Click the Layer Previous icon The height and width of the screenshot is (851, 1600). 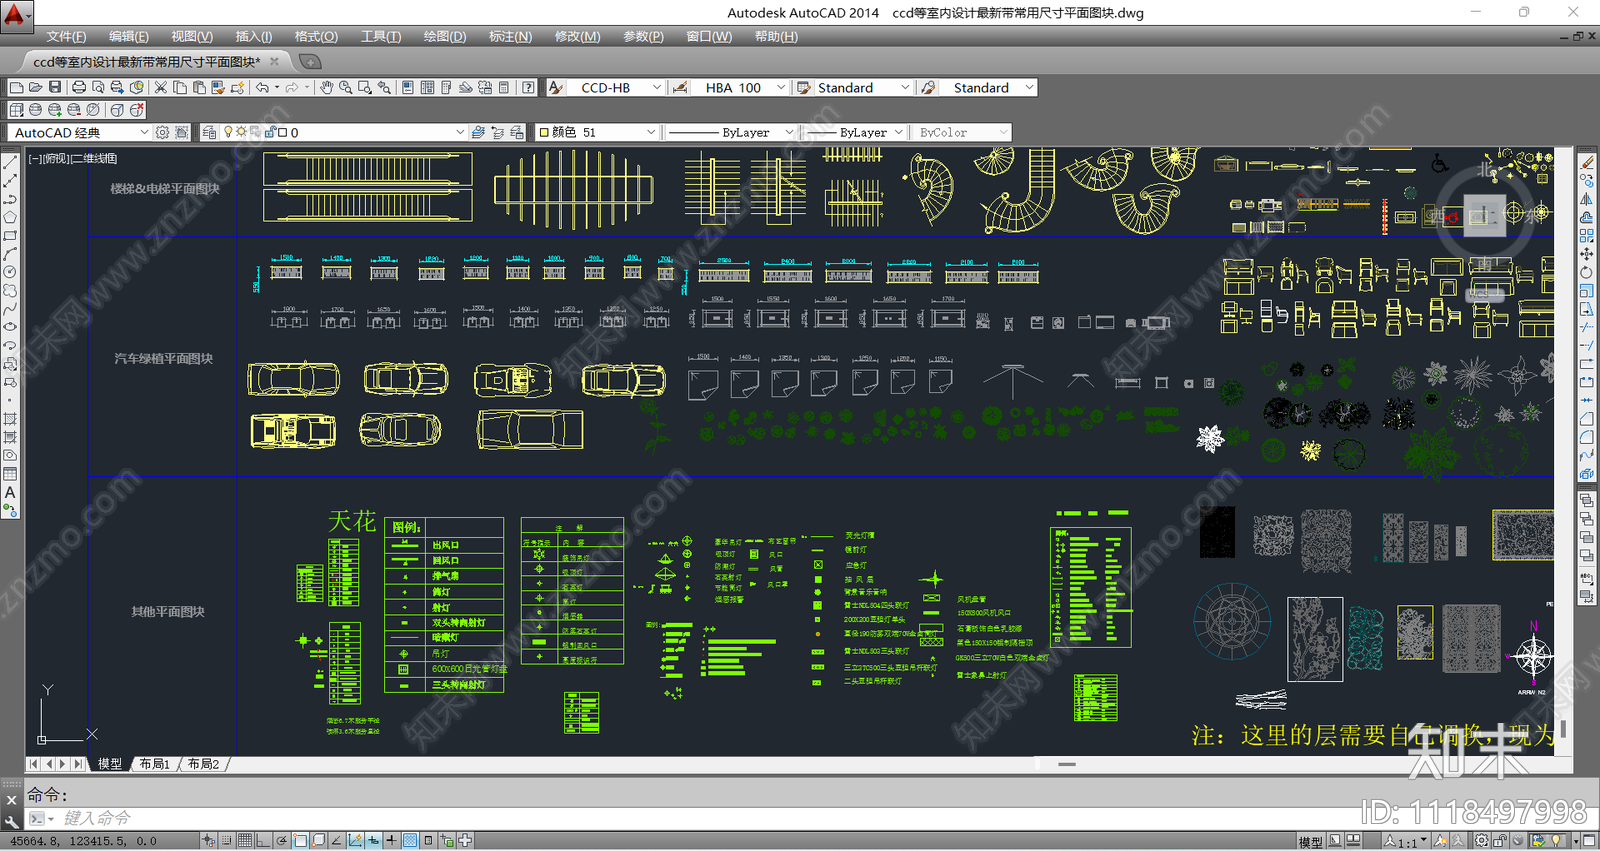[497, 132]
